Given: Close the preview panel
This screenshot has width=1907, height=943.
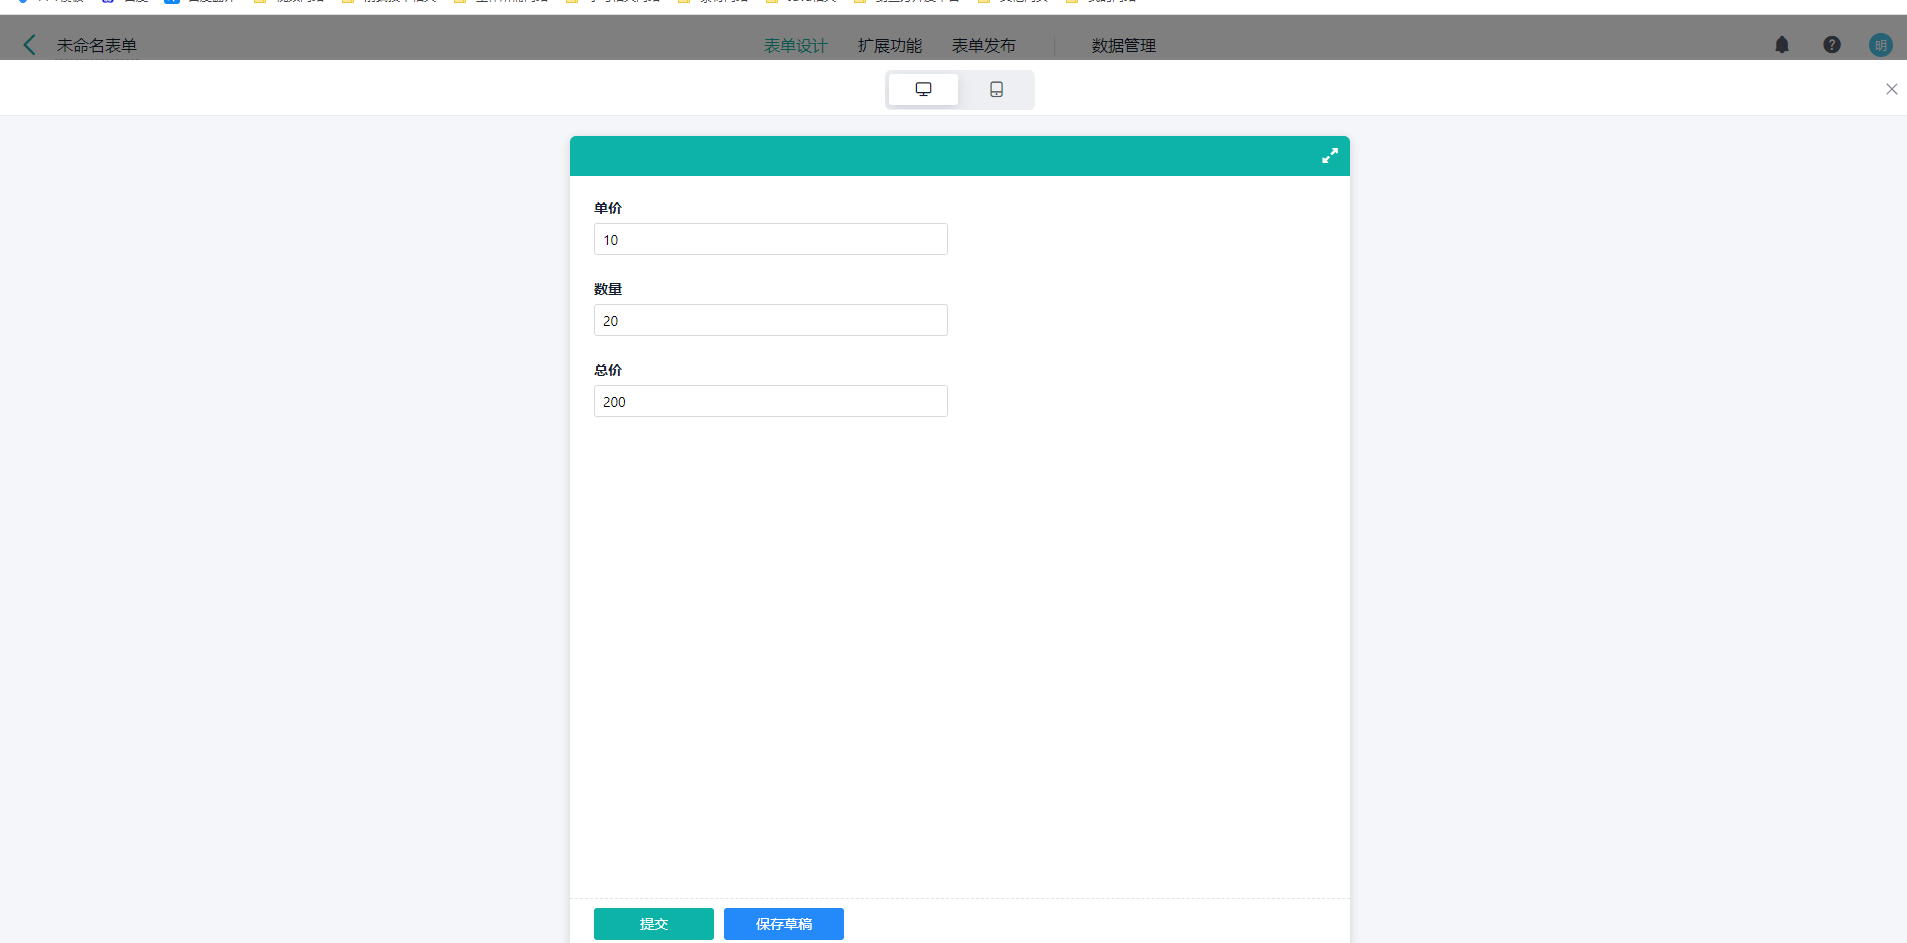Looking at the screenshot, I should pyautogui.click(x=1892, y=89).
